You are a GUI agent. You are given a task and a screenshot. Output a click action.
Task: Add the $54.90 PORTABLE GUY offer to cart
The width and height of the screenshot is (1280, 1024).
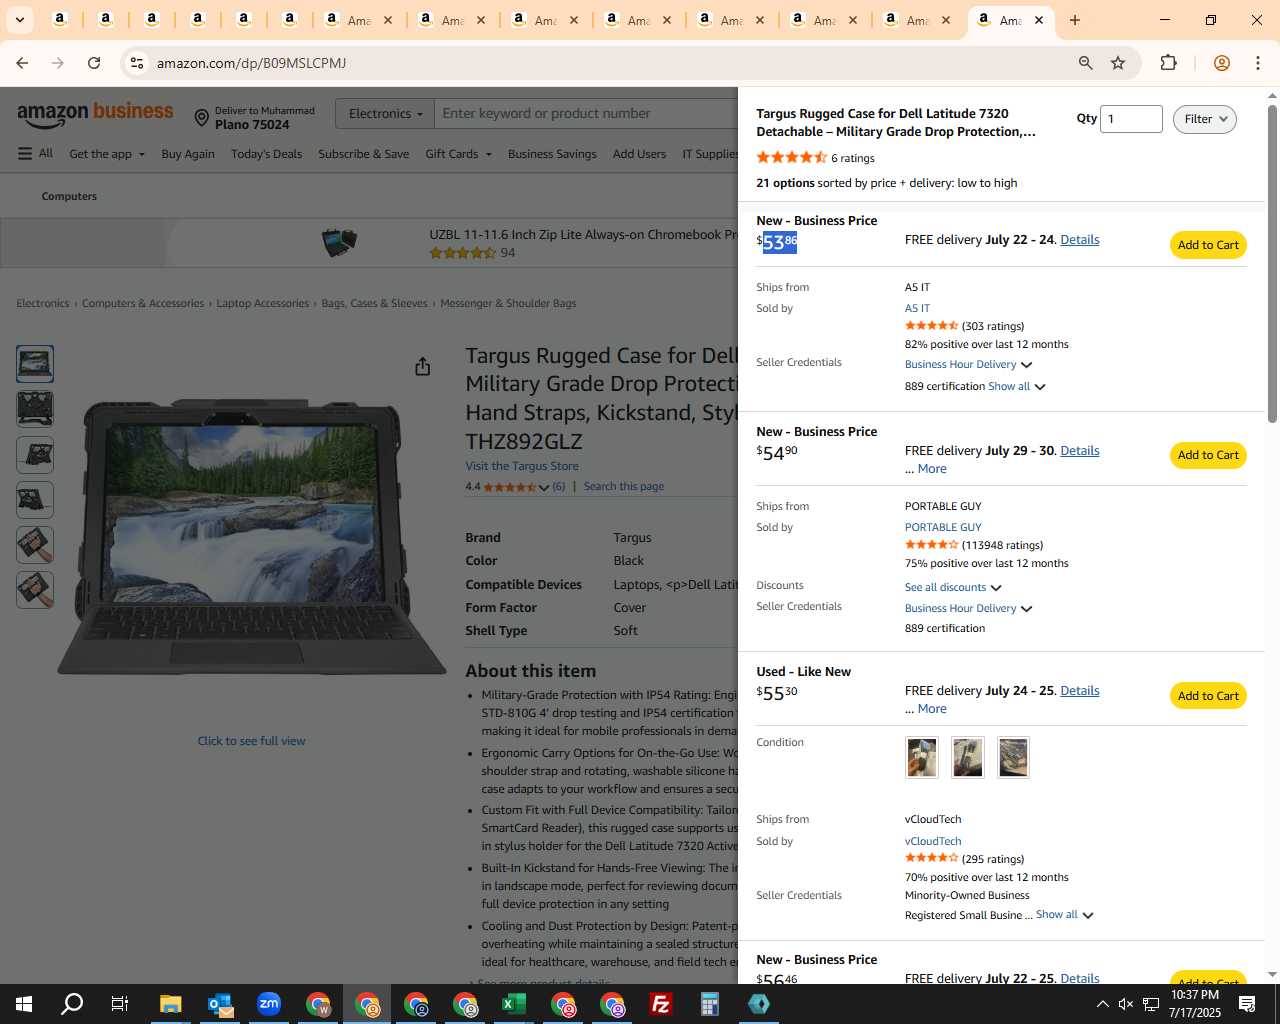click(x=1208, y=455)
